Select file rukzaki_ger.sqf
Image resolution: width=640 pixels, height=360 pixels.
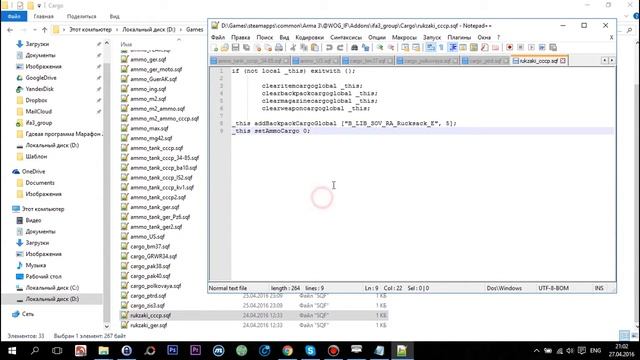(149, 325)
